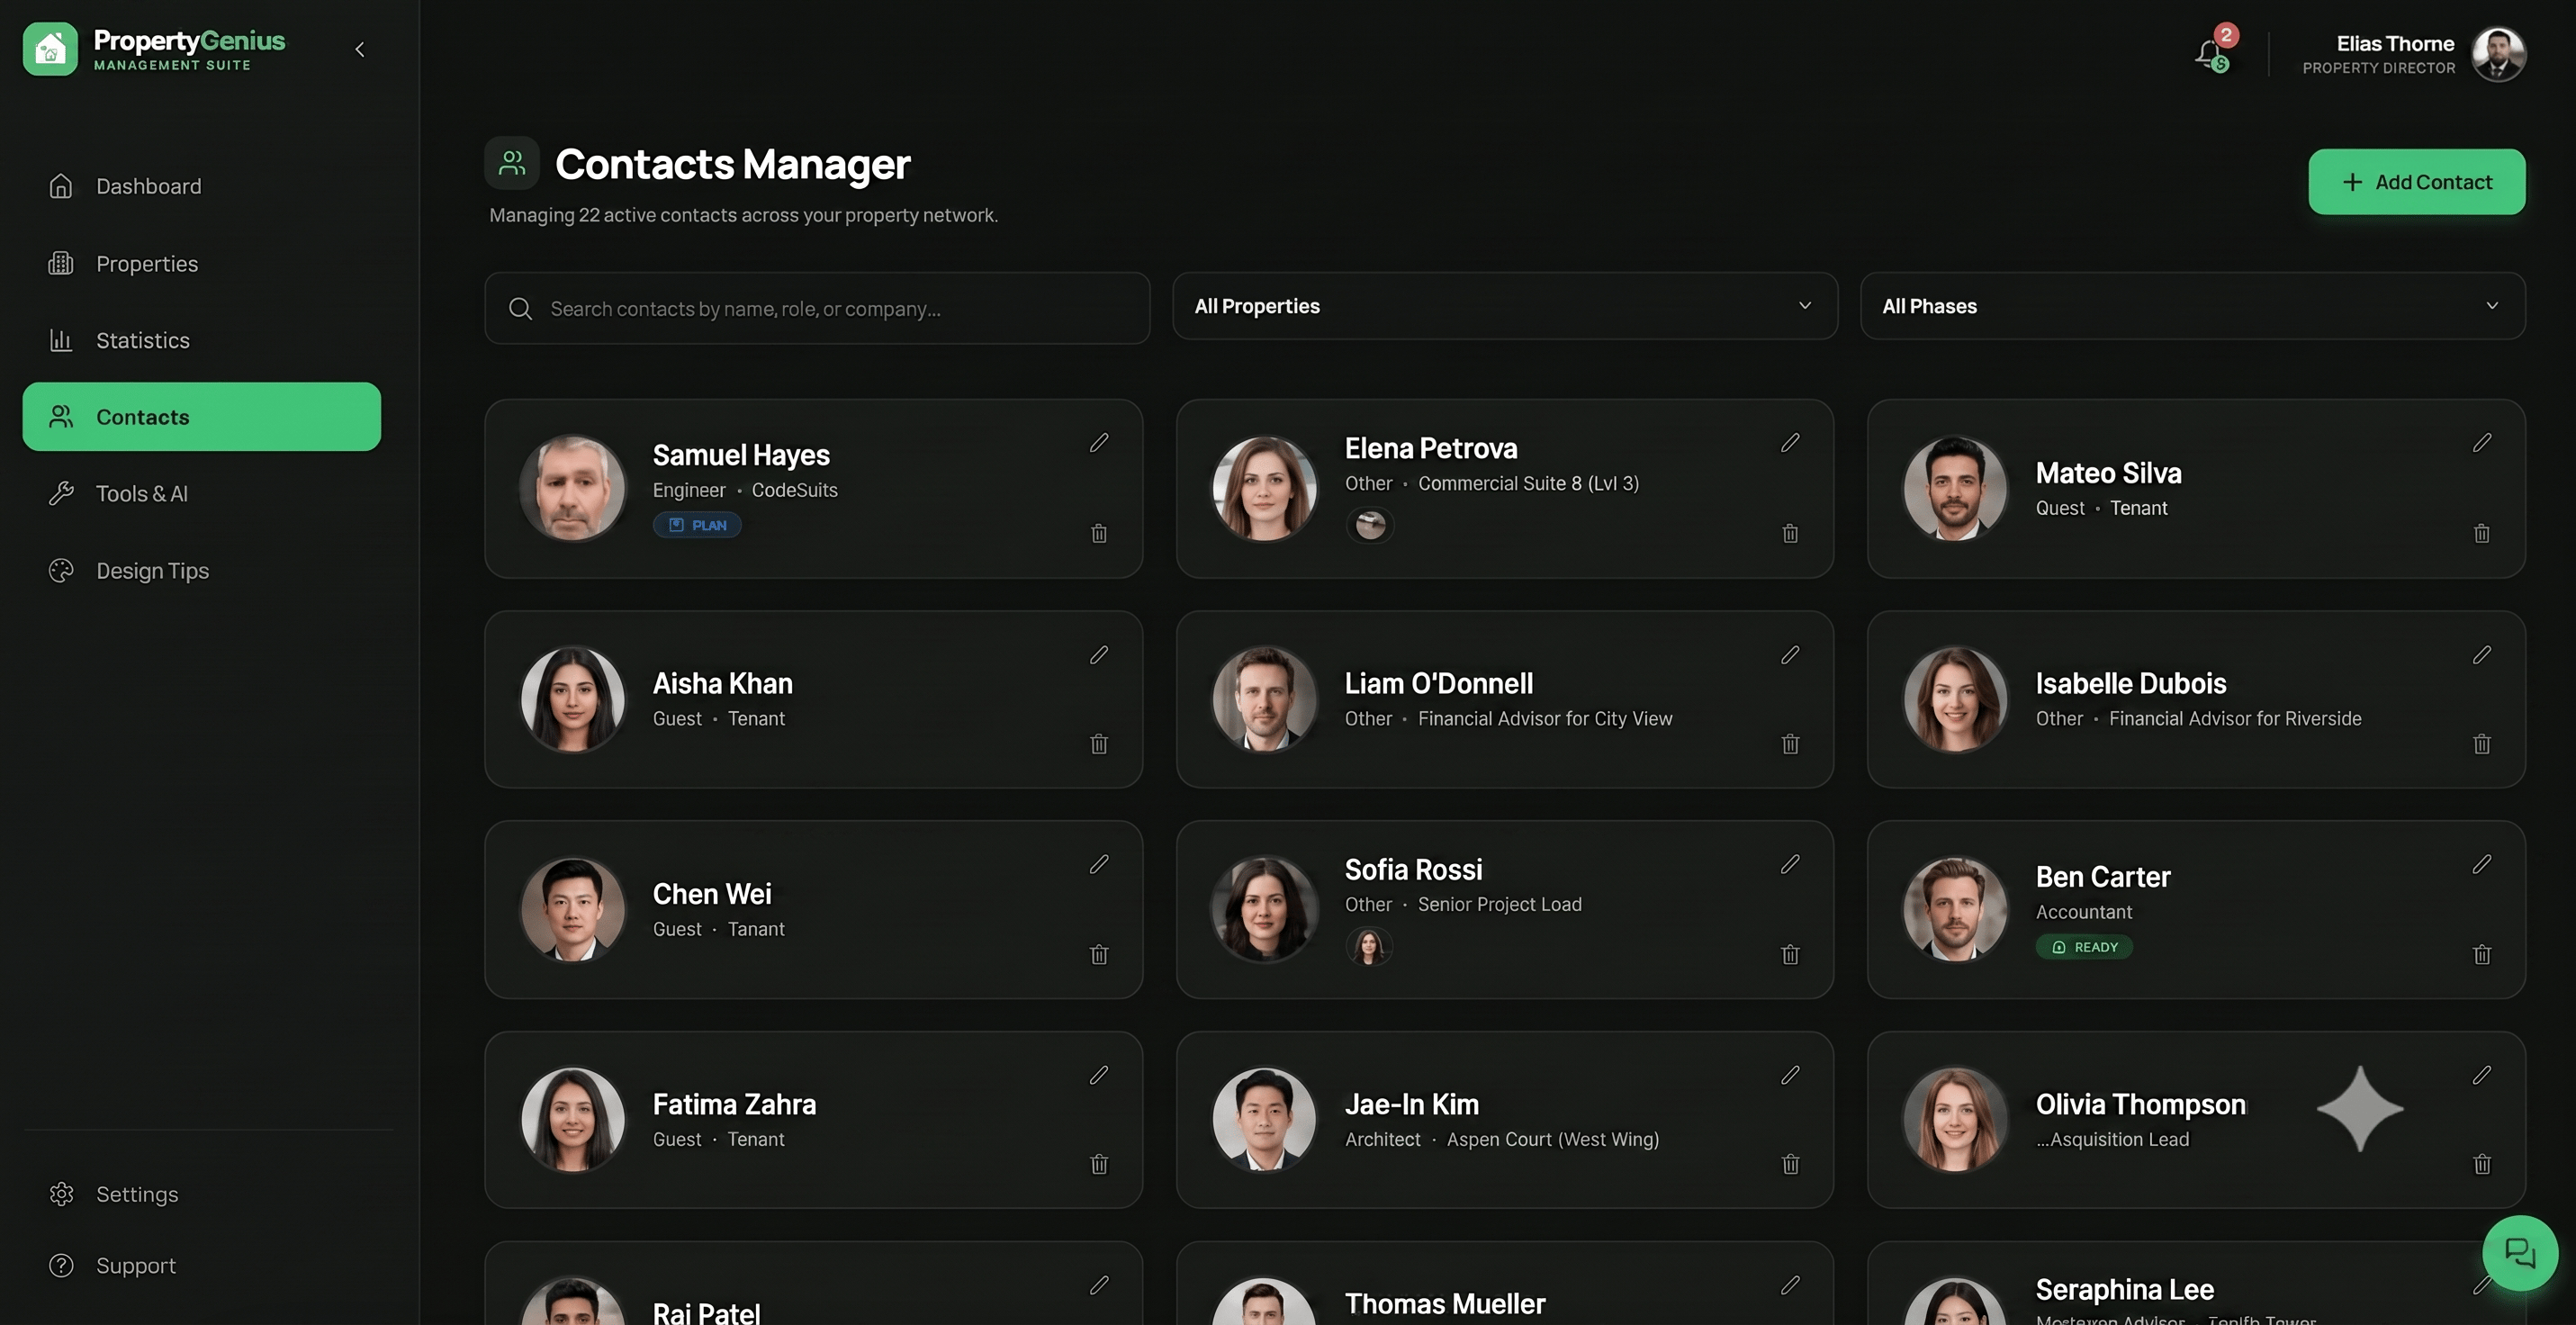Delete Aisha Khan contact
This screenshot has width=2576, height=1325.
(x=1099, y=744)
